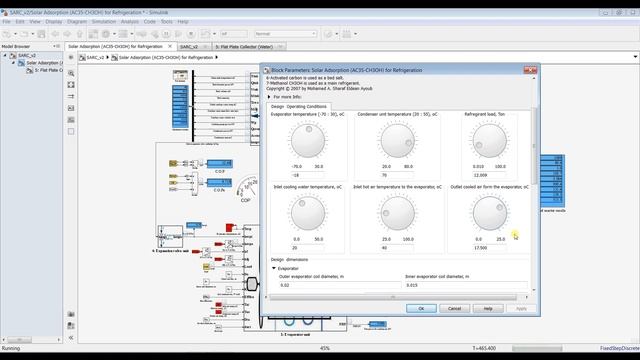
Task: Click the Refrigerant load value field
Action: click(490, 175)
